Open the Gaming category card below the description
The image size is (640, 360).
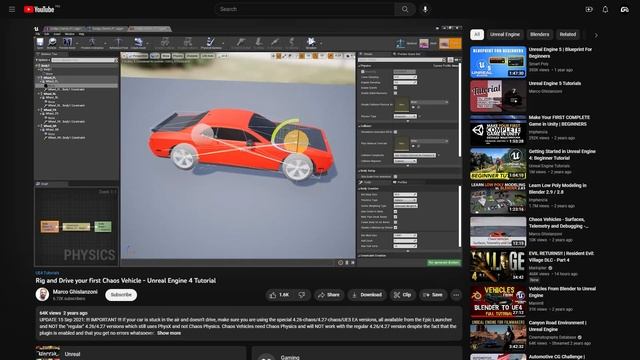click(357, 353)
